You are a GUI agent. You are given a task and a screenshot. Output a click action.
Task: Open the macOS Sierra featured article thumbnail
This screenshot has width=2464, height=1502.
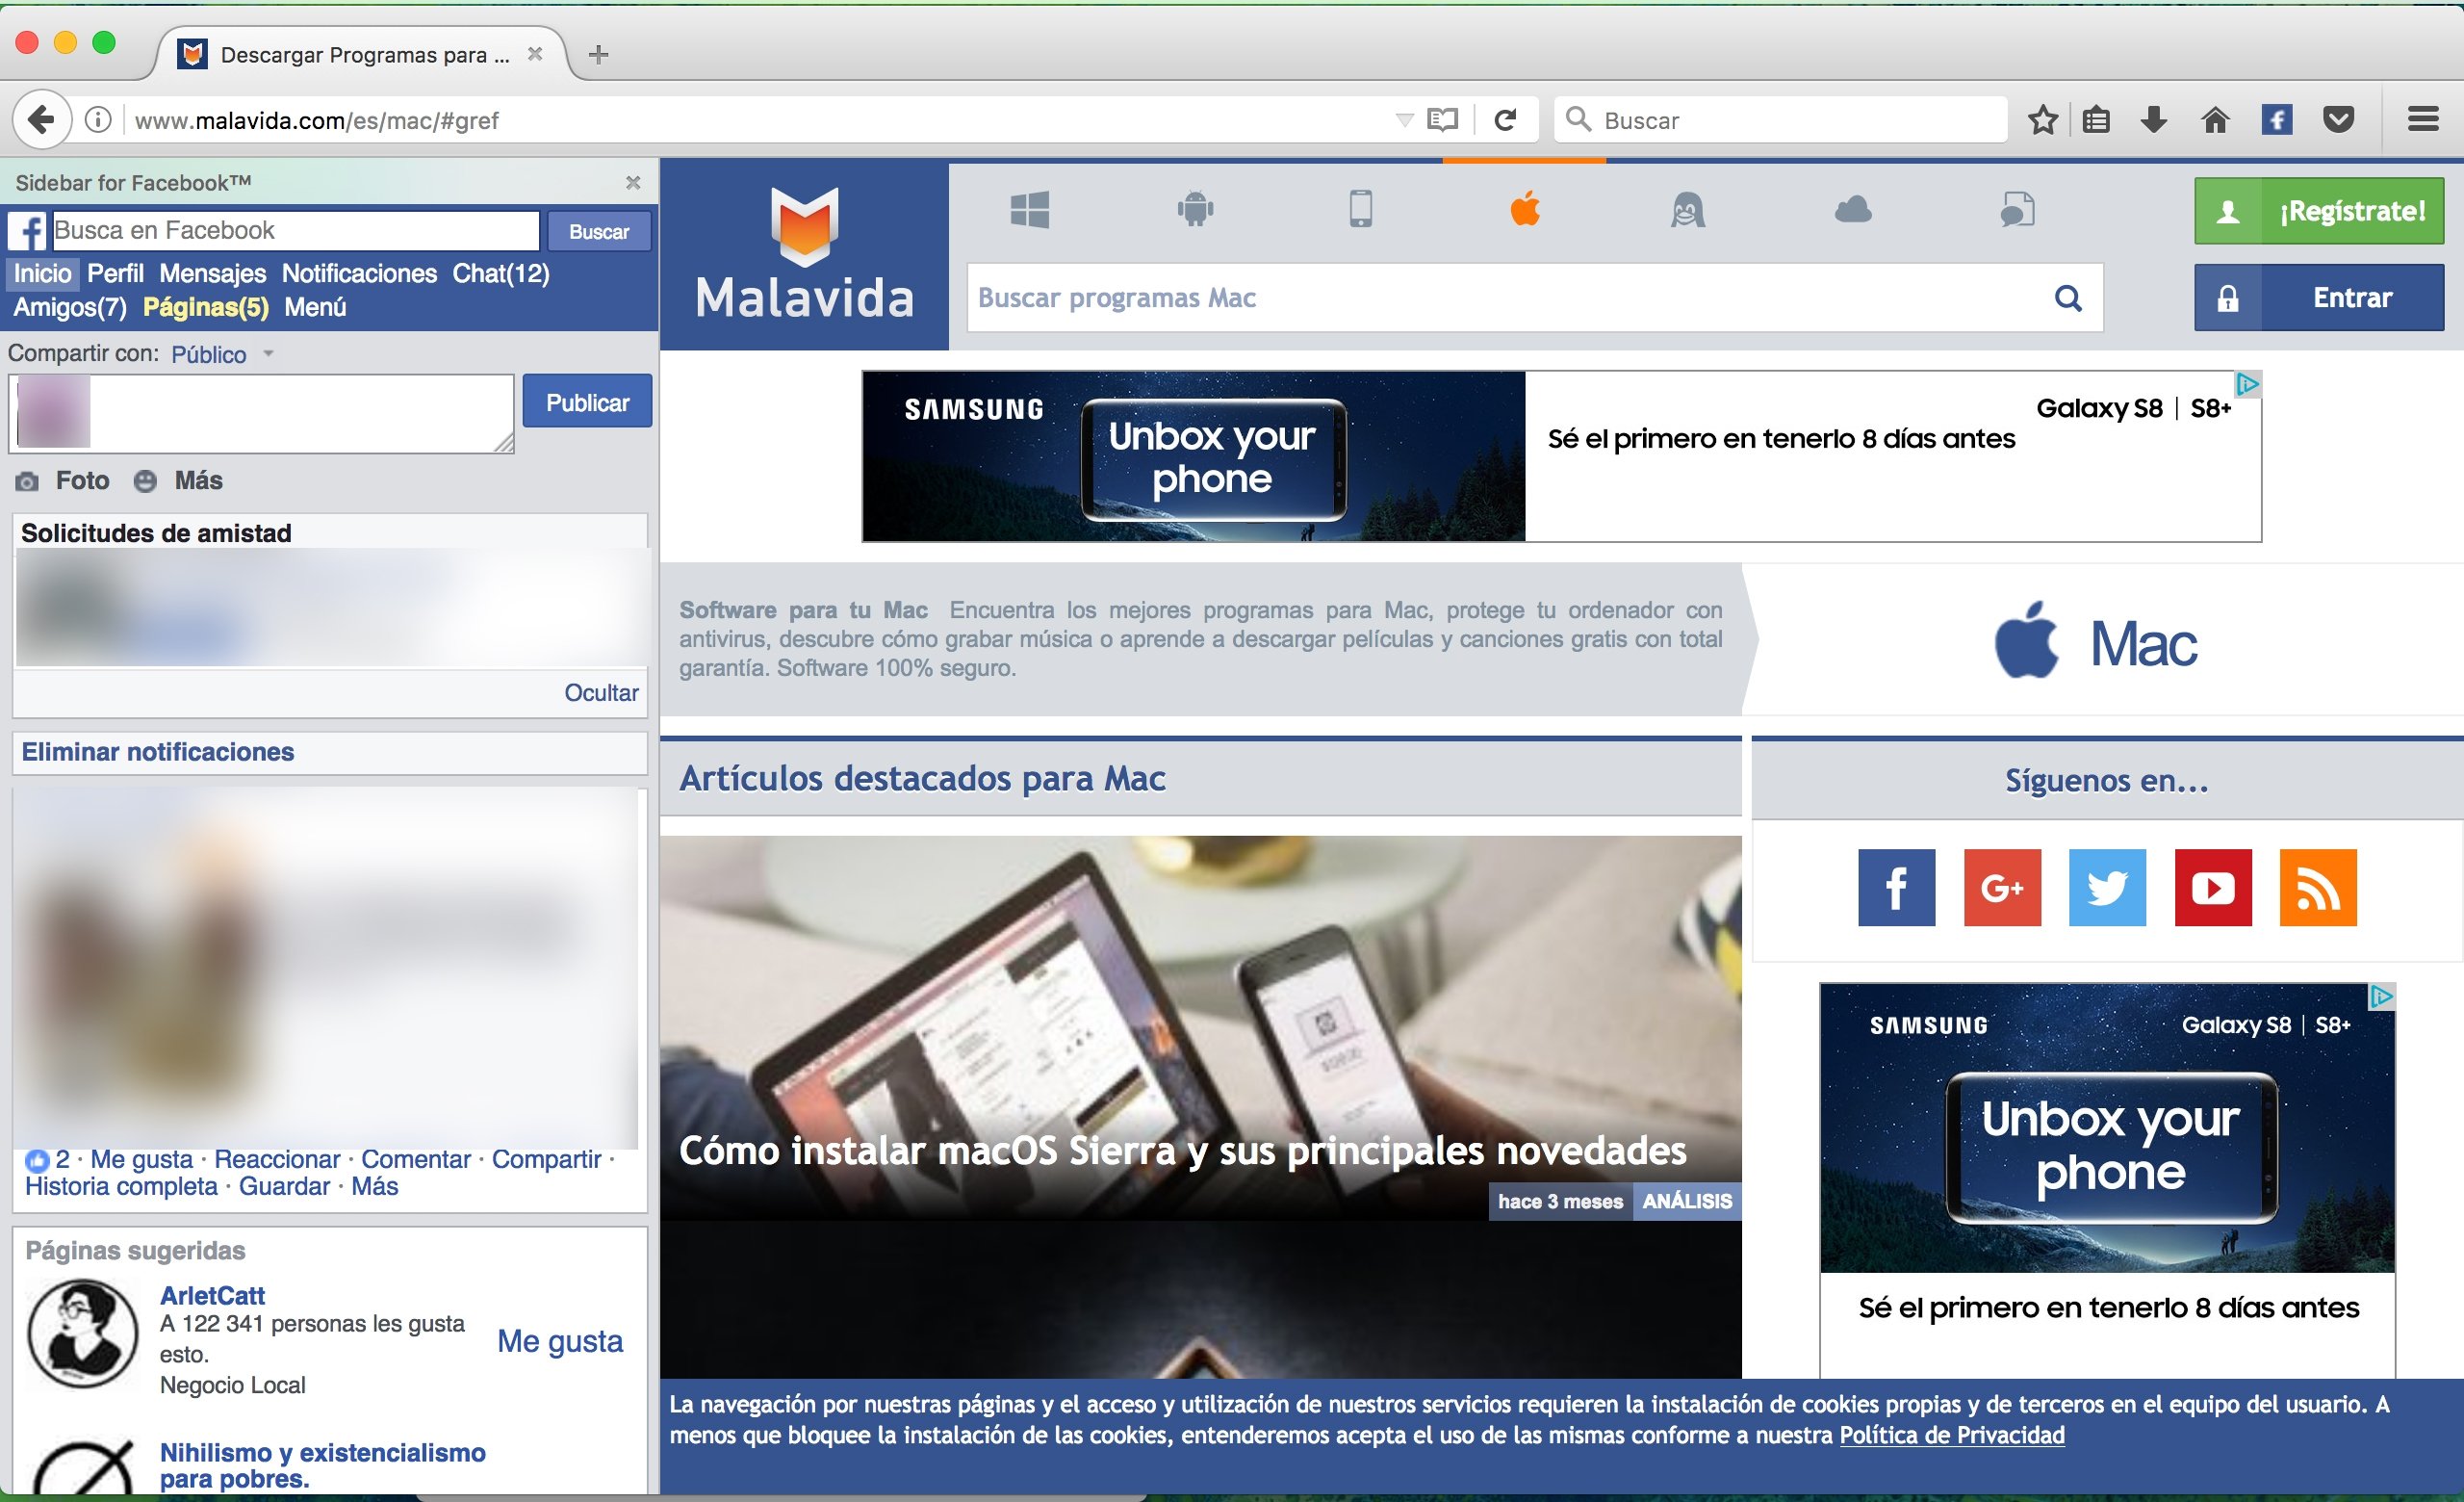pyautogui.click(x=1200, y=1028)
